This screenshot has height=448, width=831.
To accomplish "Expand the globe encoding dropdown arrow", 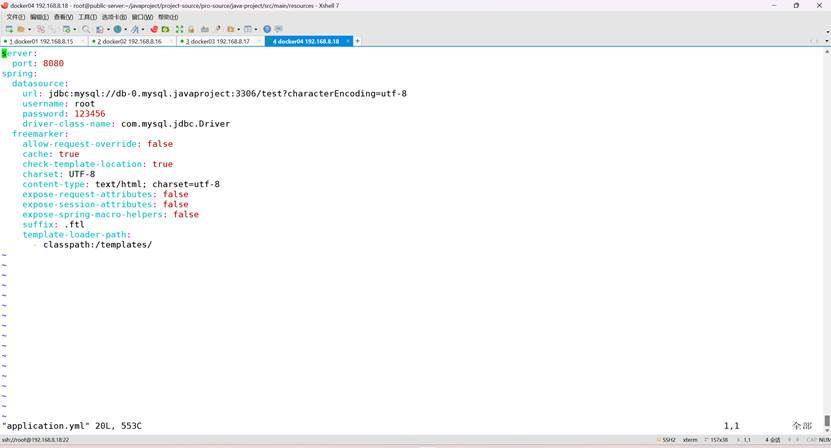I will [x=126, y=29].
